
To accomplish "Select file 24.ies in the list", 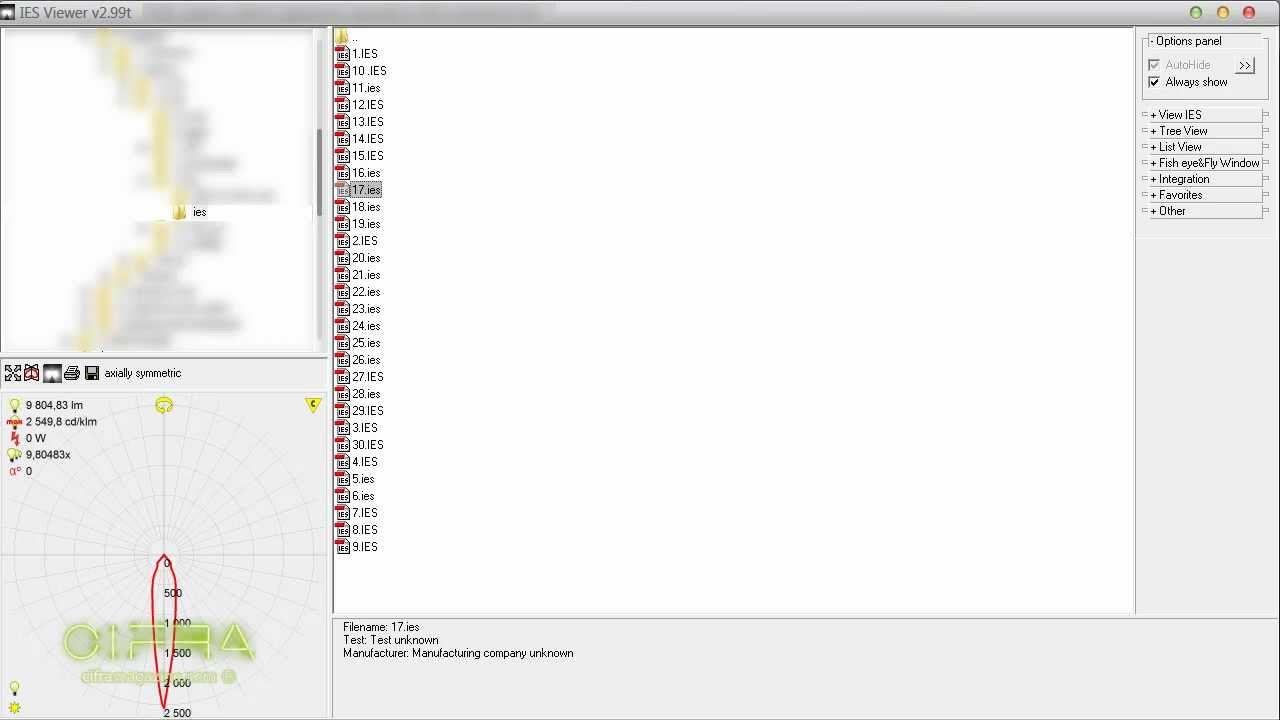I will point(358,326).
